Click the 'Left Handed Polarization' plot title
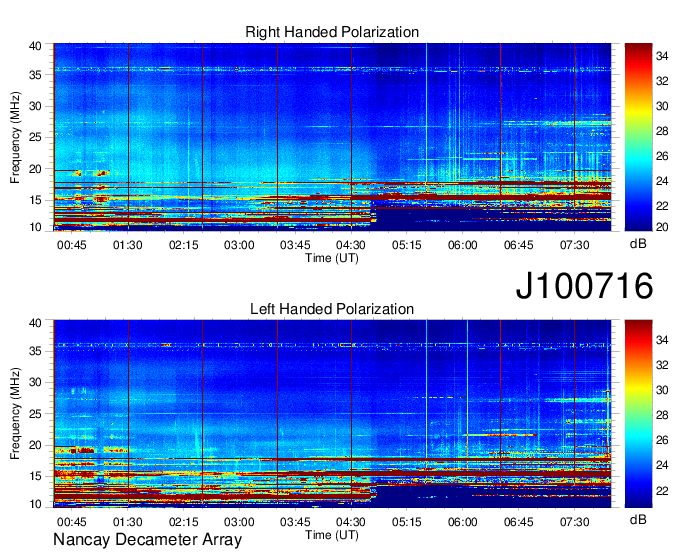The image size is (680, 552). tap(332, 309)
